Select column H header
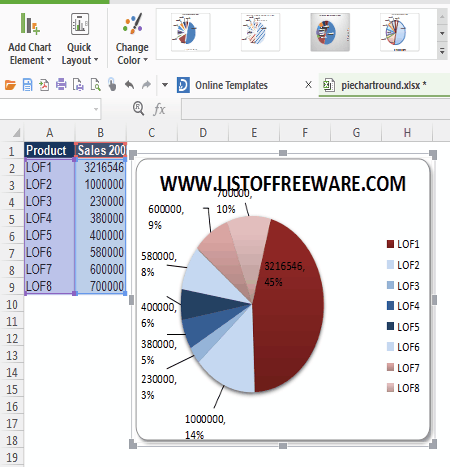The height and width of the screenshot is (467, 450). [x=407, y=133]
